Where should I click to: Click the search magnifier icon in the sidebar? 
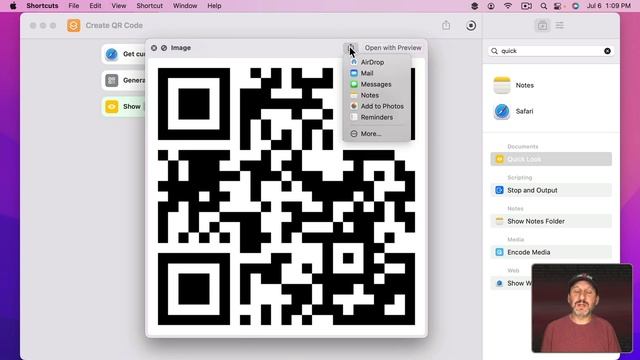[495, 51]
